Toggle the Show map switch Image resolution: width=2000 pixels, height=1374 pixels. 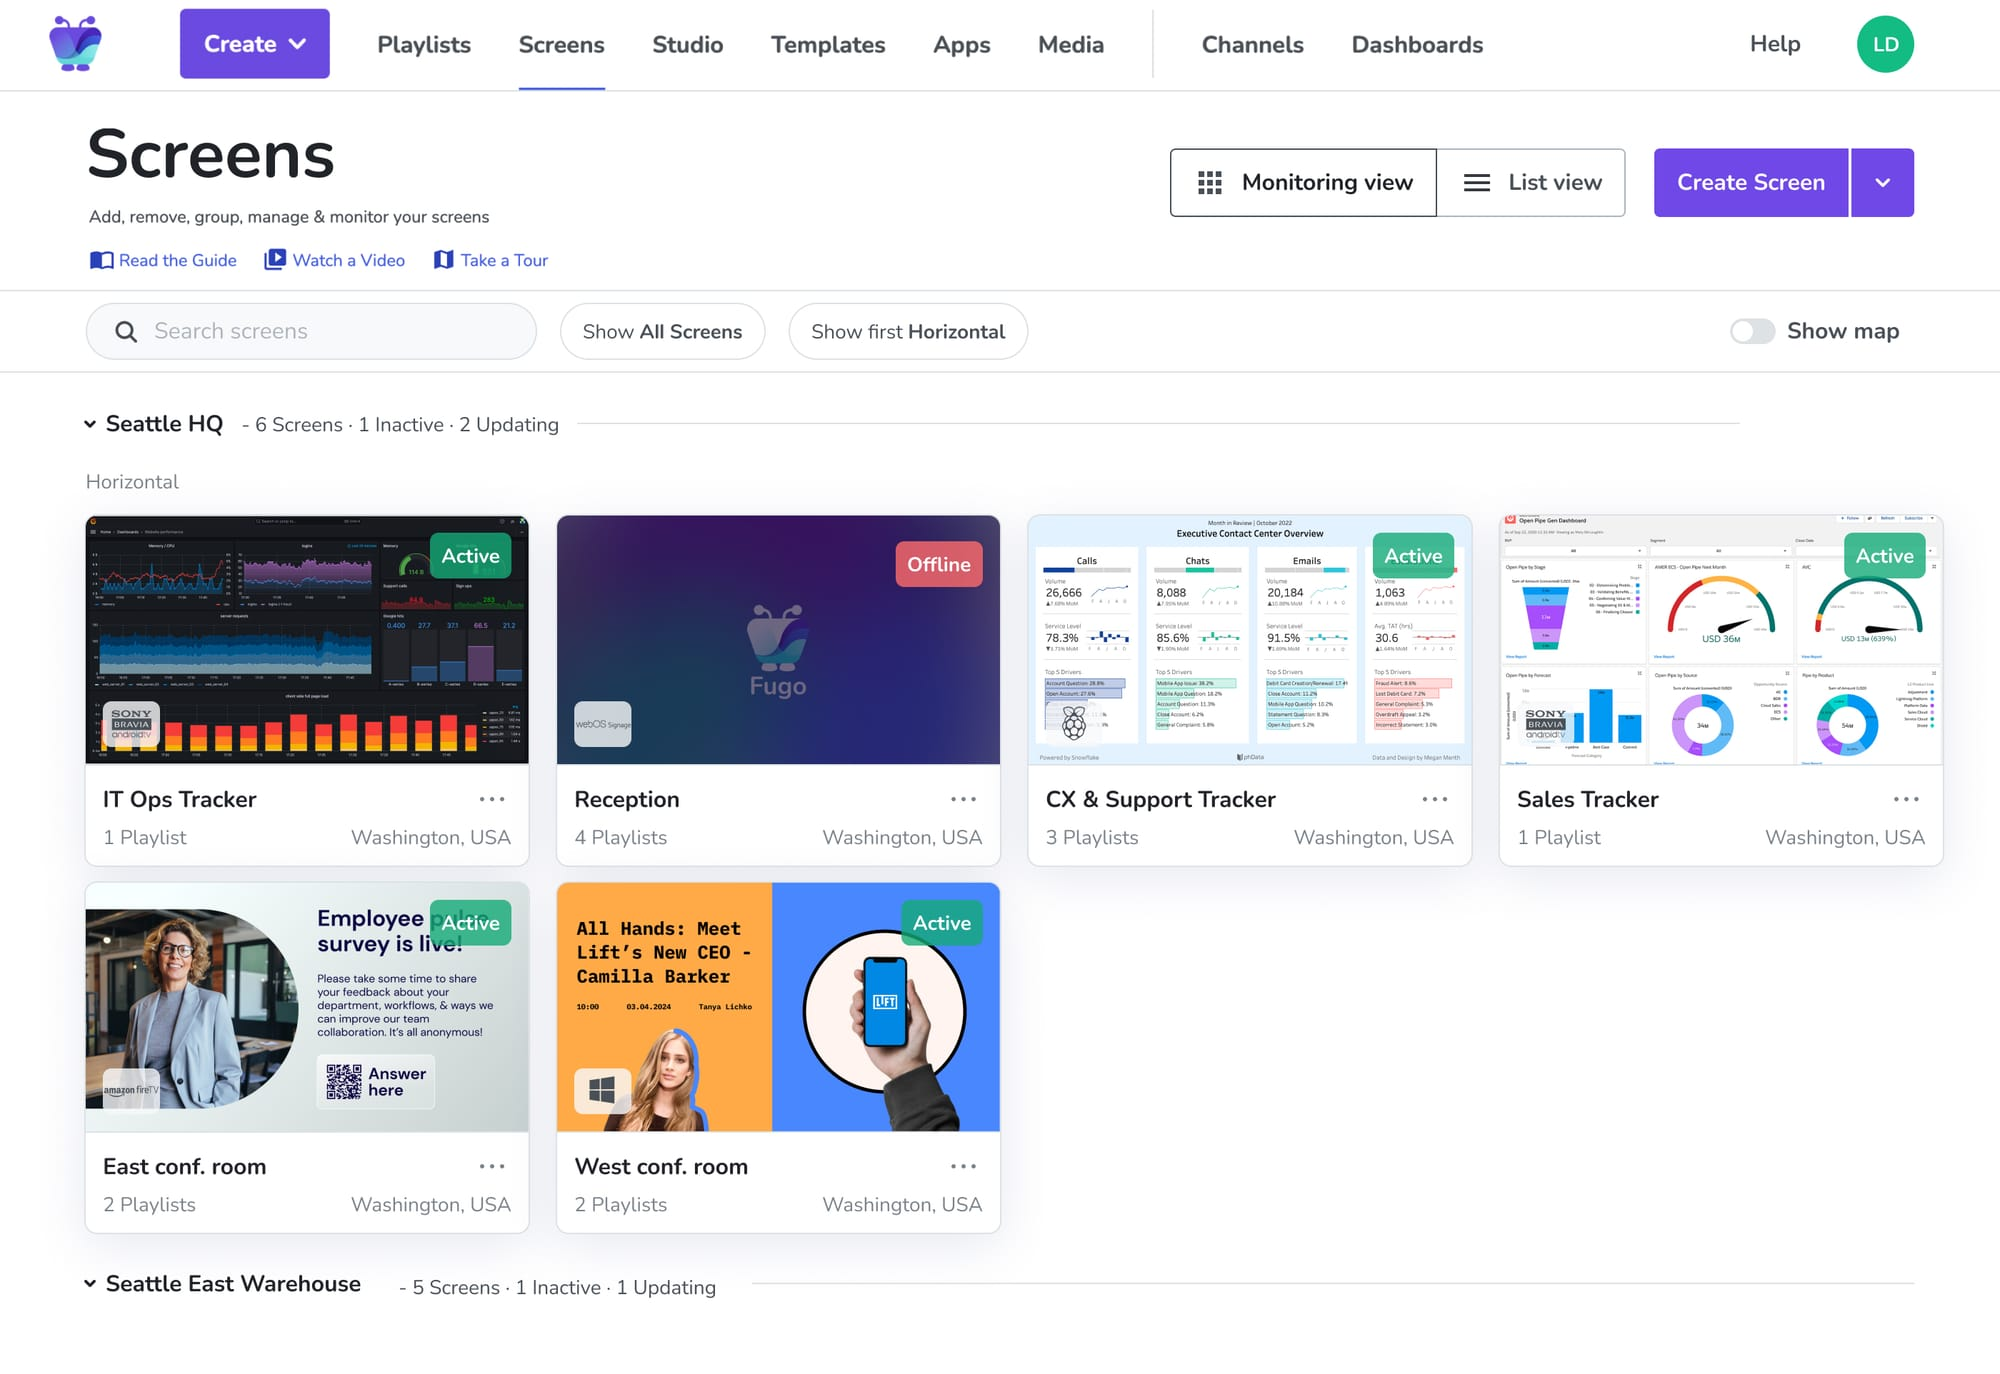(1752, 331)
